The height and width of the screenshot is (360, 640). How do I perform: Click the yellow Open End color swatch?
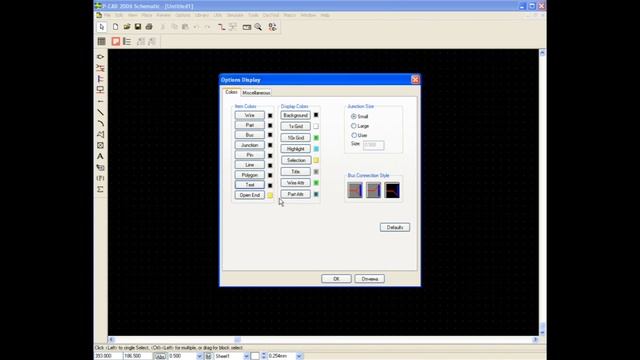270,196
